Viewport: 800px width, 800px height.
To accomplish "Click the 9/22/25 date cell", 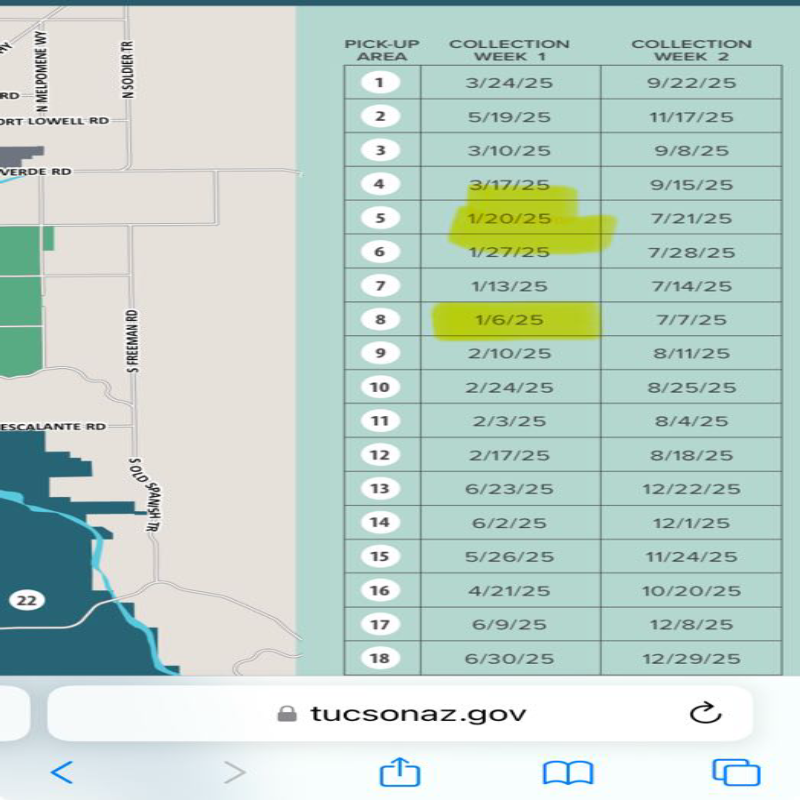I will [x=691, y=83].
